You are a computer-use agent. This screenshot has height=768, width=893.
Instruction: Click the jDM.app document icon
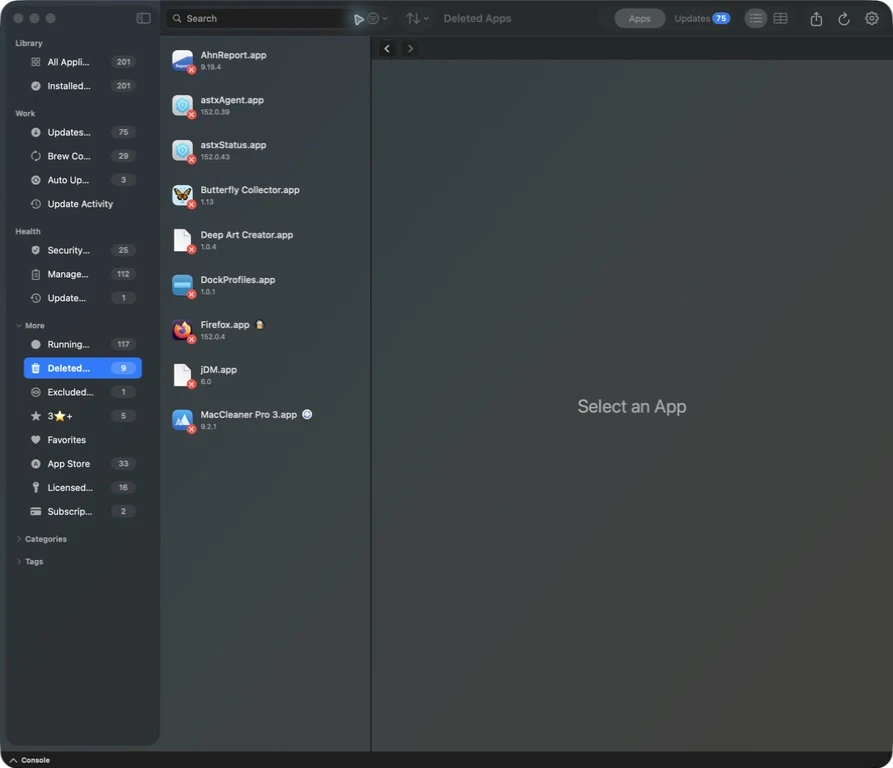coord(182,375)
